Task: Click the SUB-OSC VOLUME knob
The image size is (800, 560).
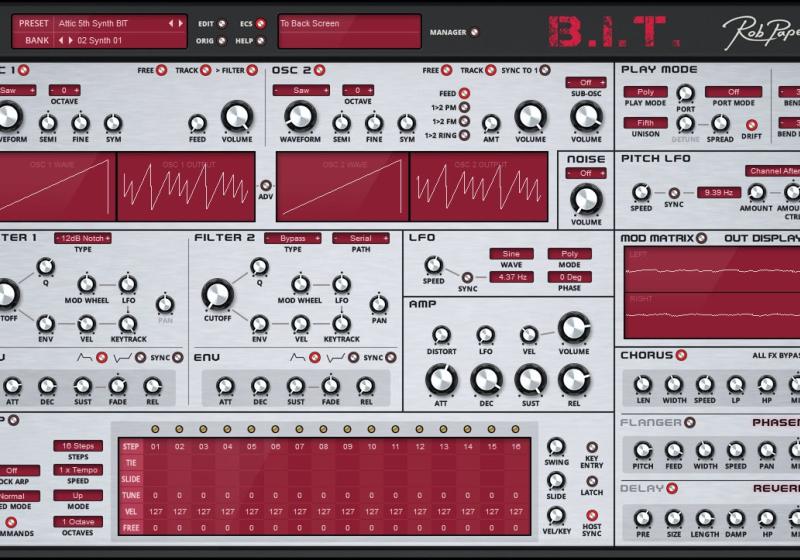Action: point(586,116)
